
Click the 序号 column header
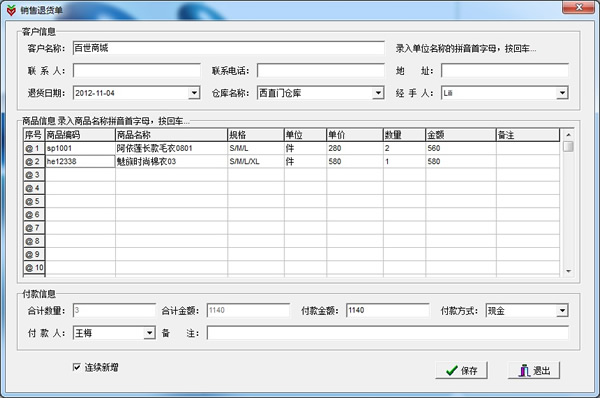34,135
